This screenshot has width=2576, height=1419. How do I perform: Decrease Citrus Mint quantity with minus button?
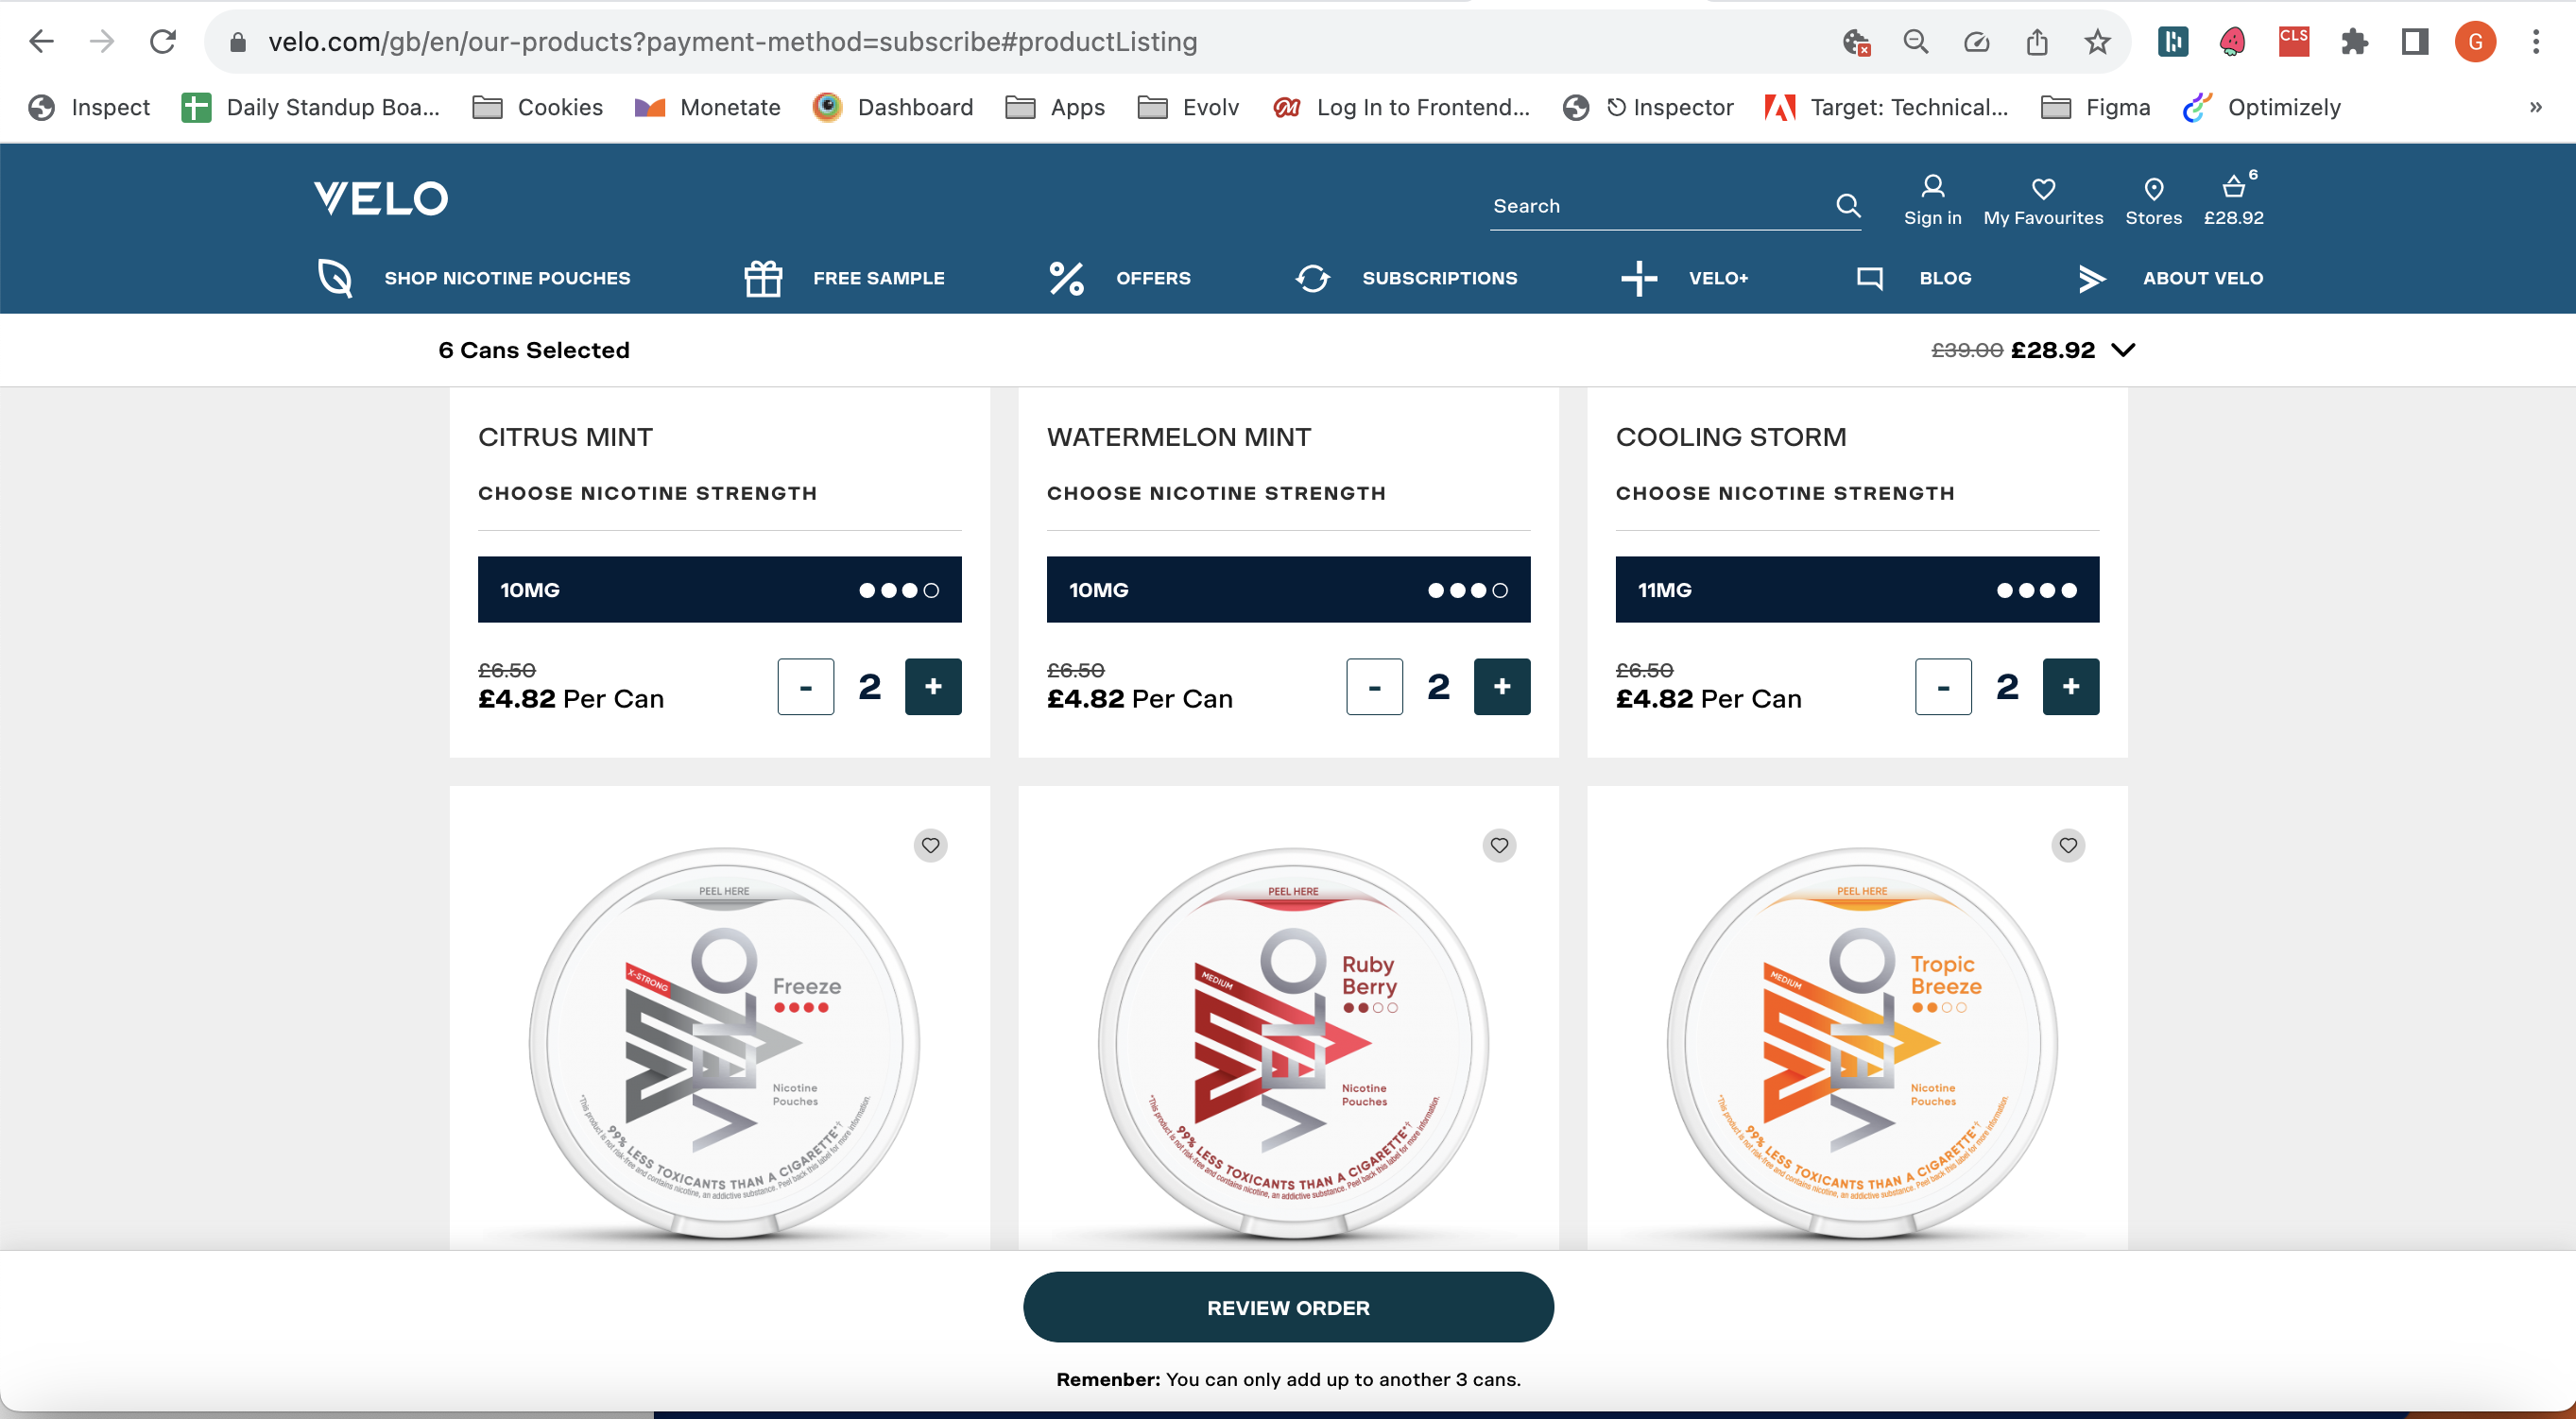(805, 687)
